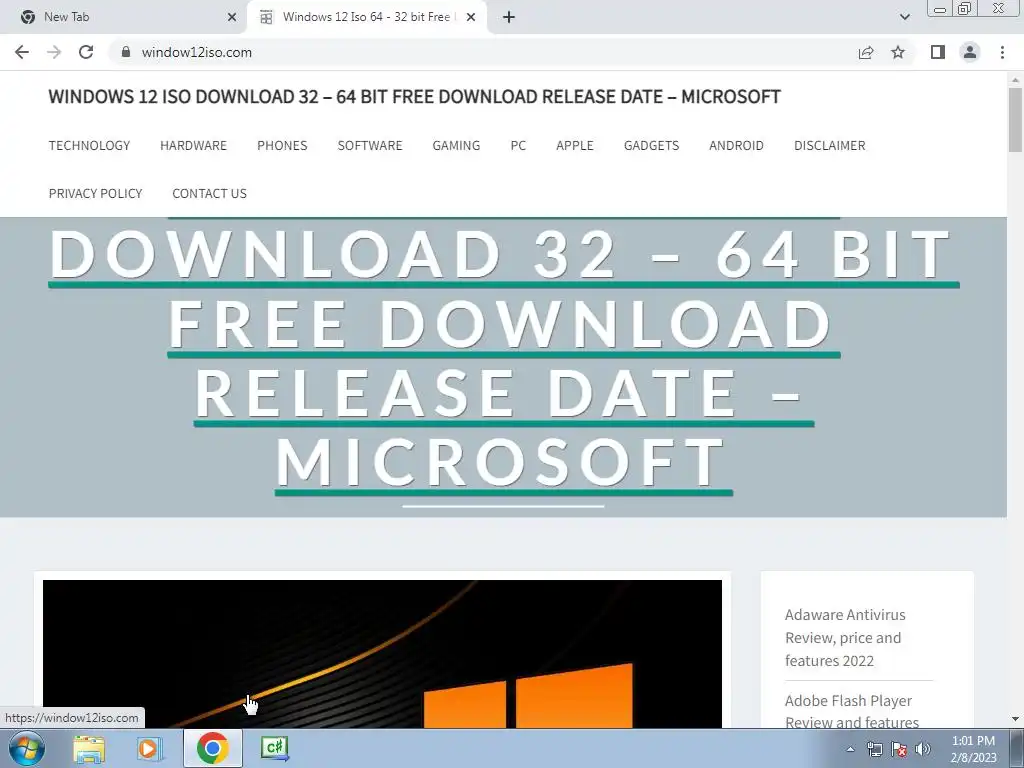
Task: Reload the current page
Action: point(86,52)
